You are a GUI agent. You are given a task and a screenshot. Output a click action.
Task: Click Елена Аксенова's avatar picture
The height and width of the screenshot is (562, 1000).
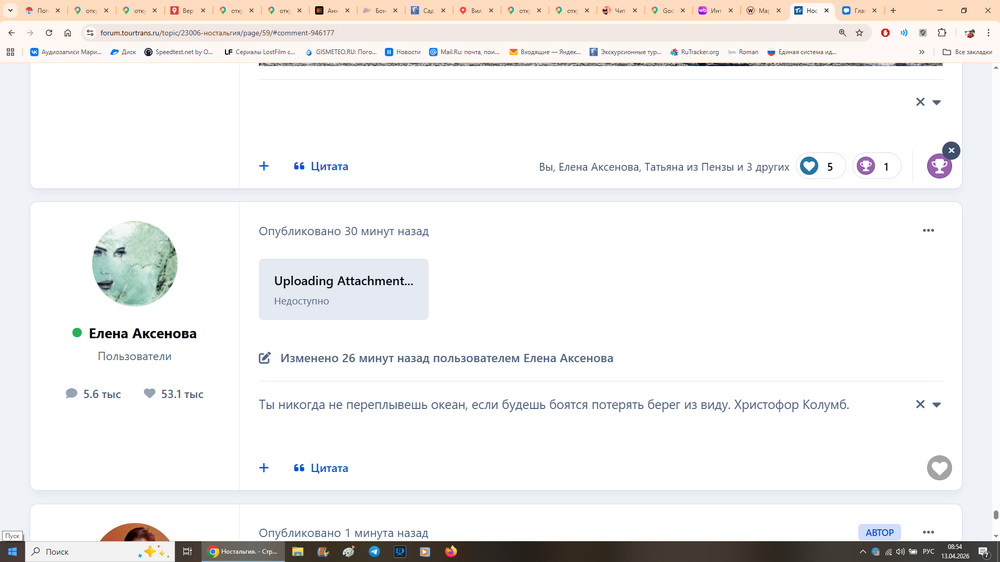pos(135,264)
